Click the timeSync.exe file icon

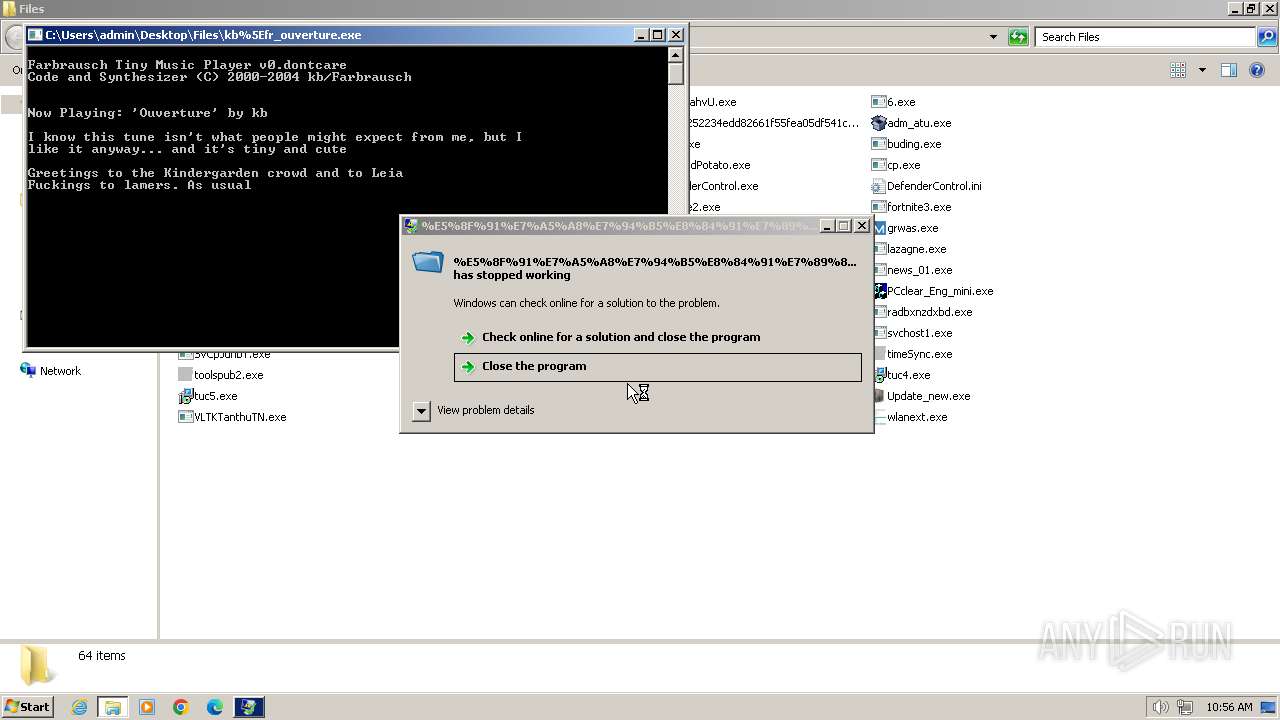(x=879, y=354)
